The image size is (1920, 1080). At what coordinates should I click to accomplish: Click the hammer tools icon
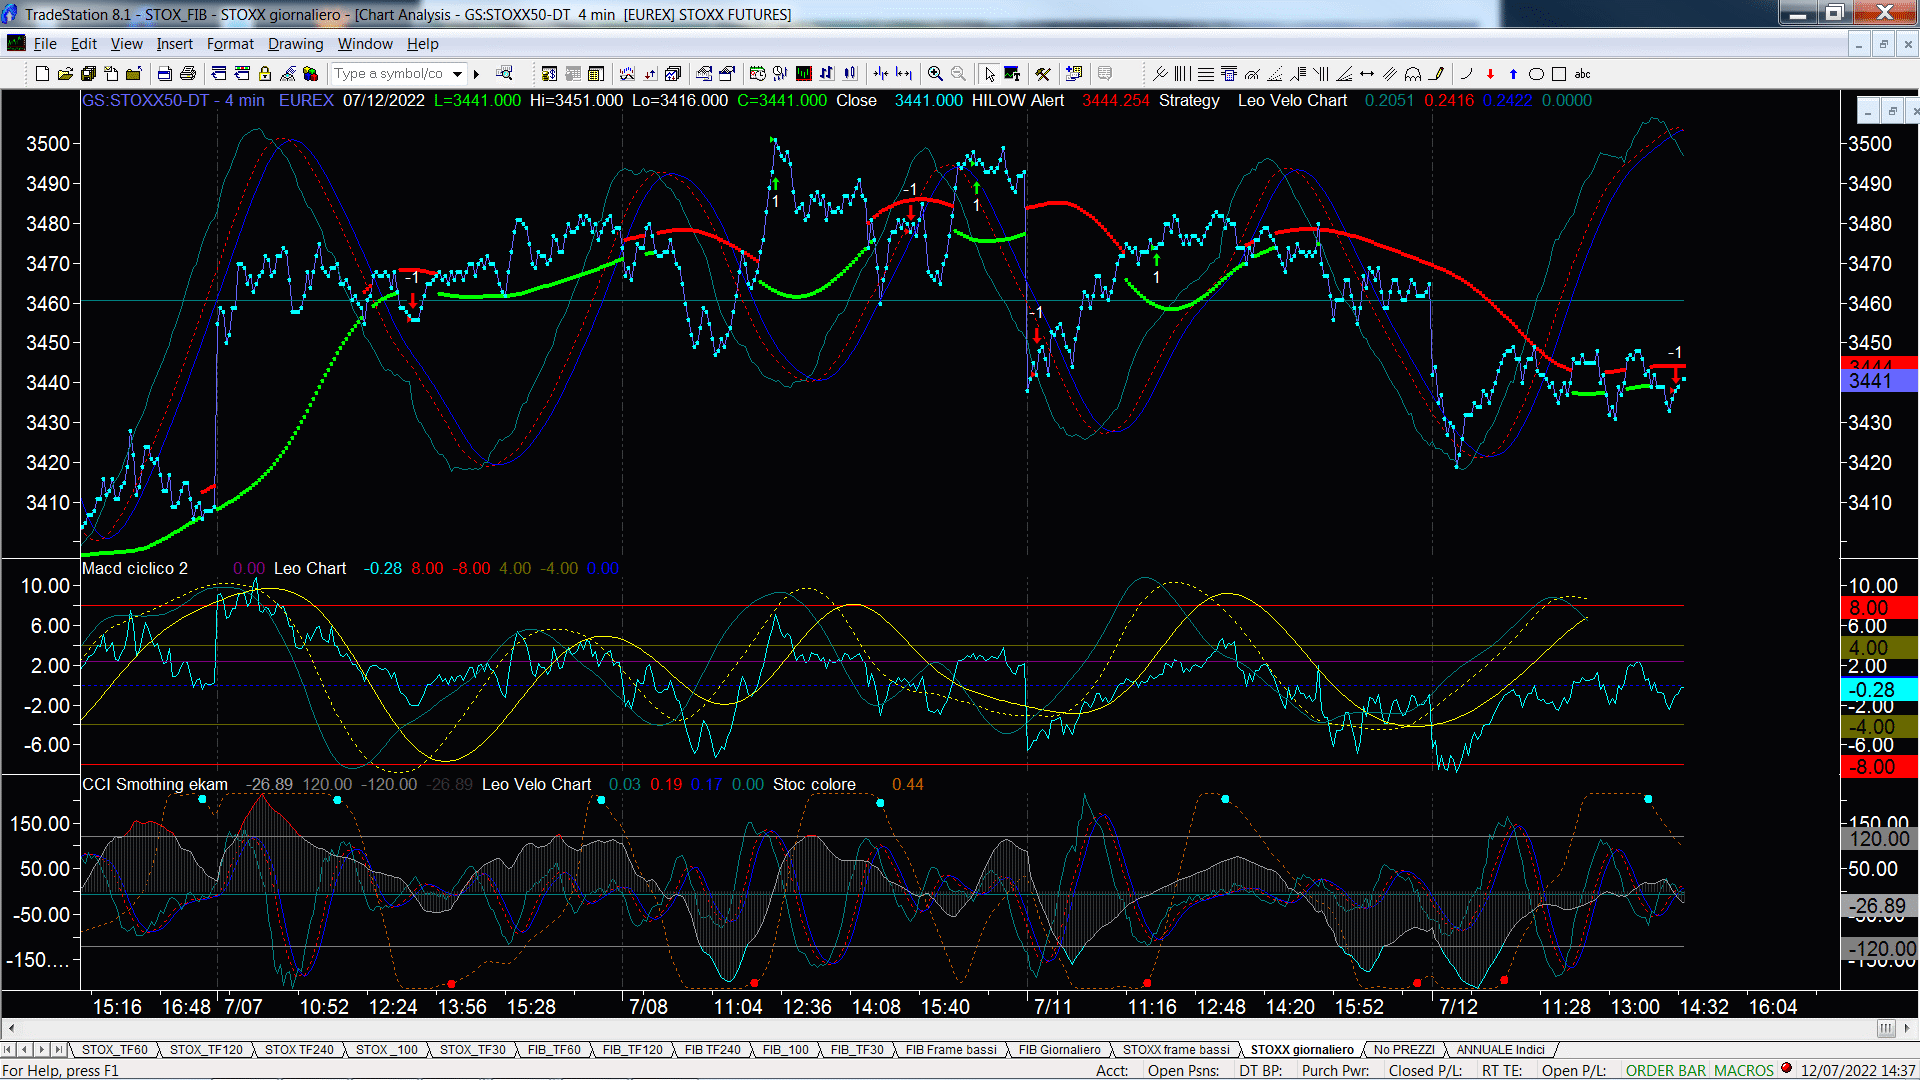pyautogui.click(x=1043, y=74)
